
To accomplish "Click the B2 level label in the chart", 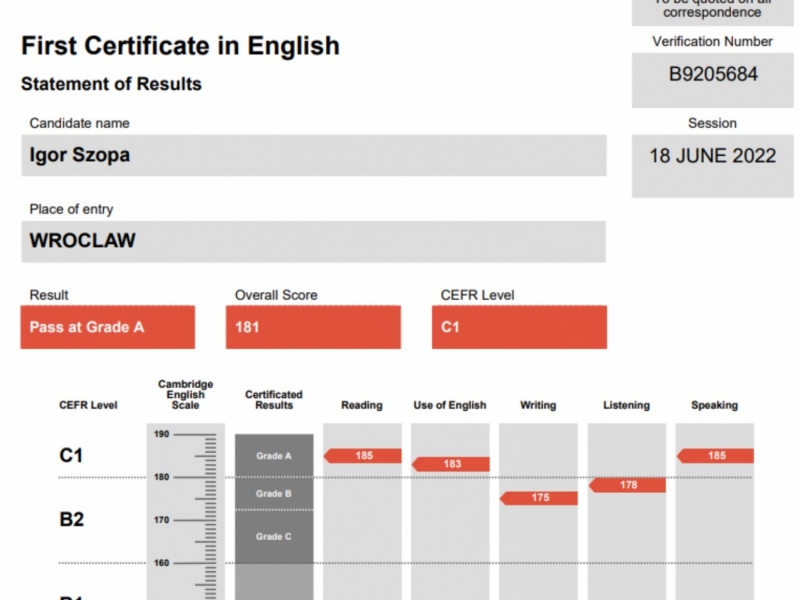I will coord(71,519).
